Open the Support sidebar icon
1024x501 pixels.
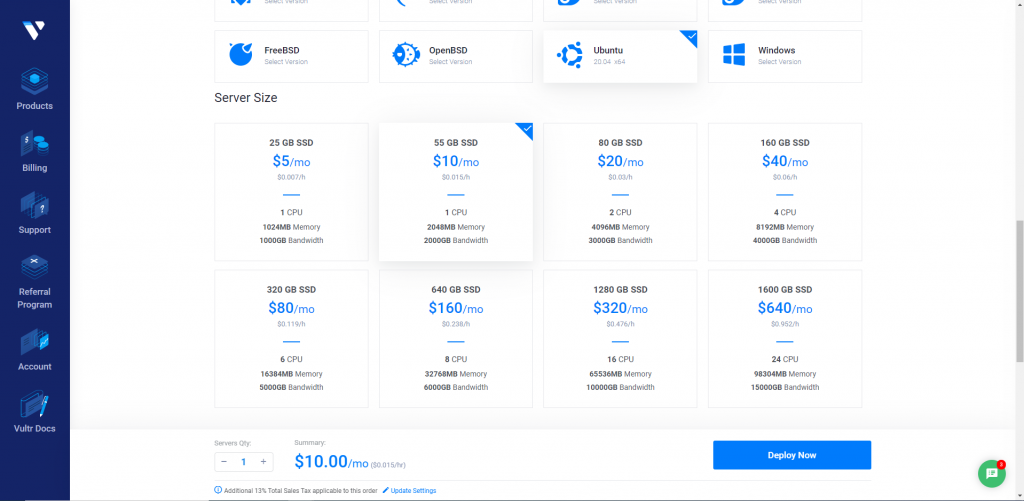[34, 206]
